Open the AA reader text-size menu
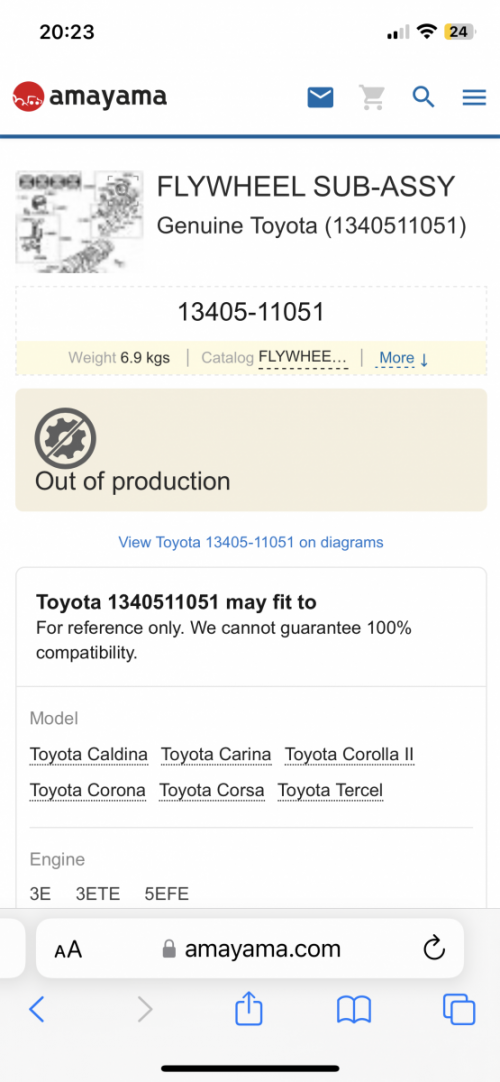 coord(68,950)
